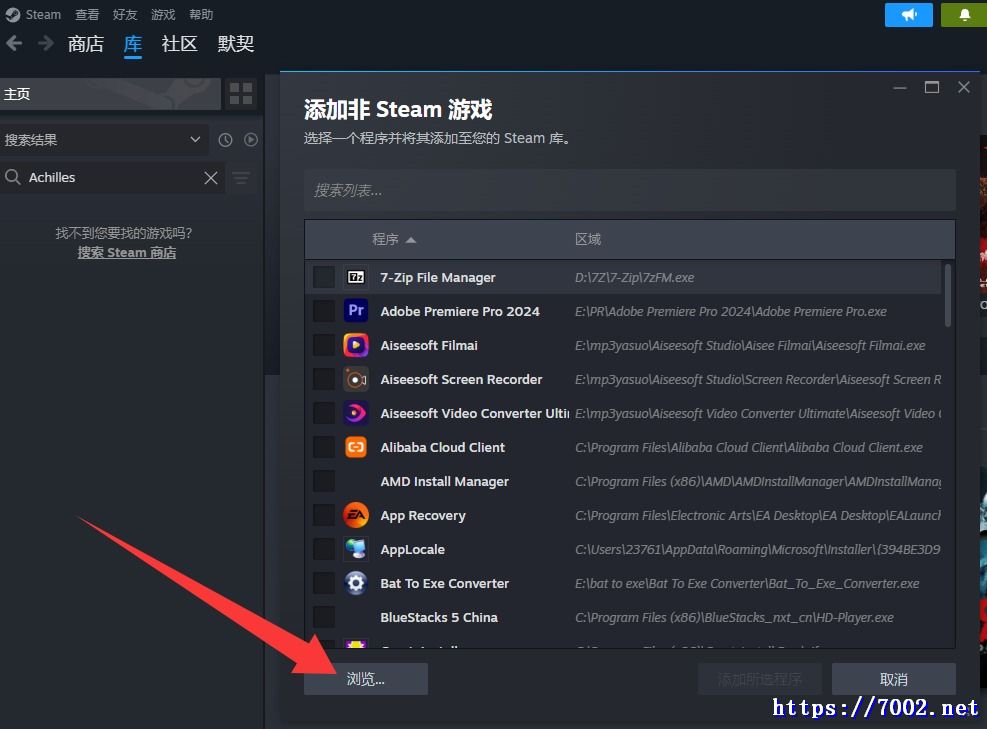
Task: Go forward with the right arrow
Action: 45,43
